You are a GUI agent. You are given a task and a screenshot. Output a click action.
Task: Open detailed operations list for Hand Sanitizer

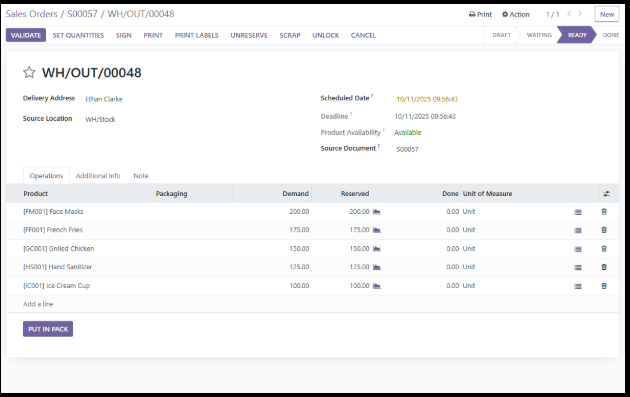click(x=578, y=267)
